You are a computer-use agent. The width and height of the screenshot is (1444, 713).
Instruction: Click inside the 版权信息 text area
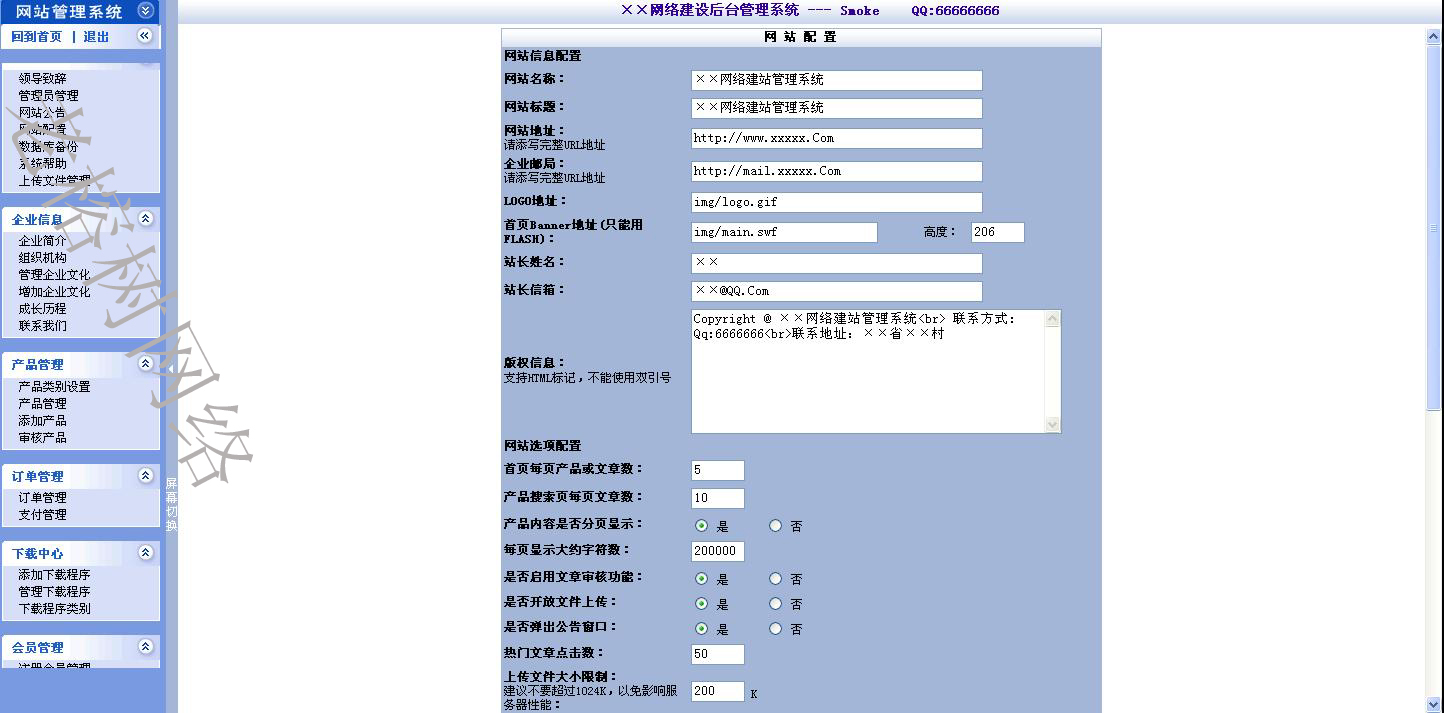(x=867, y=371)
